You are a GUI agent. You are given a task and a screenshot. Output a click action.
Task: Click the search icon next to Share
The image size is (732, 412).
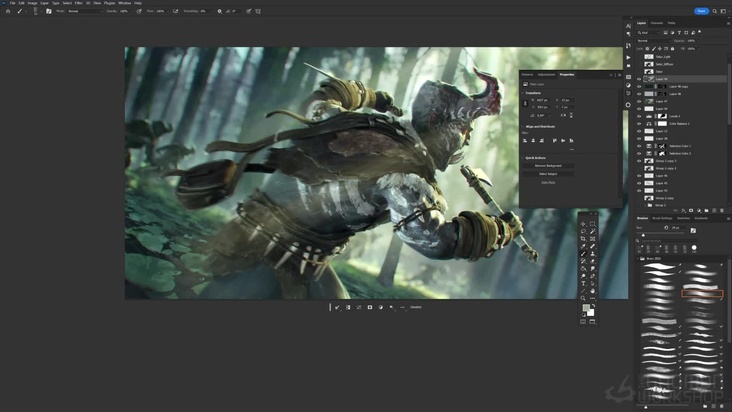[x=715, y=11]
